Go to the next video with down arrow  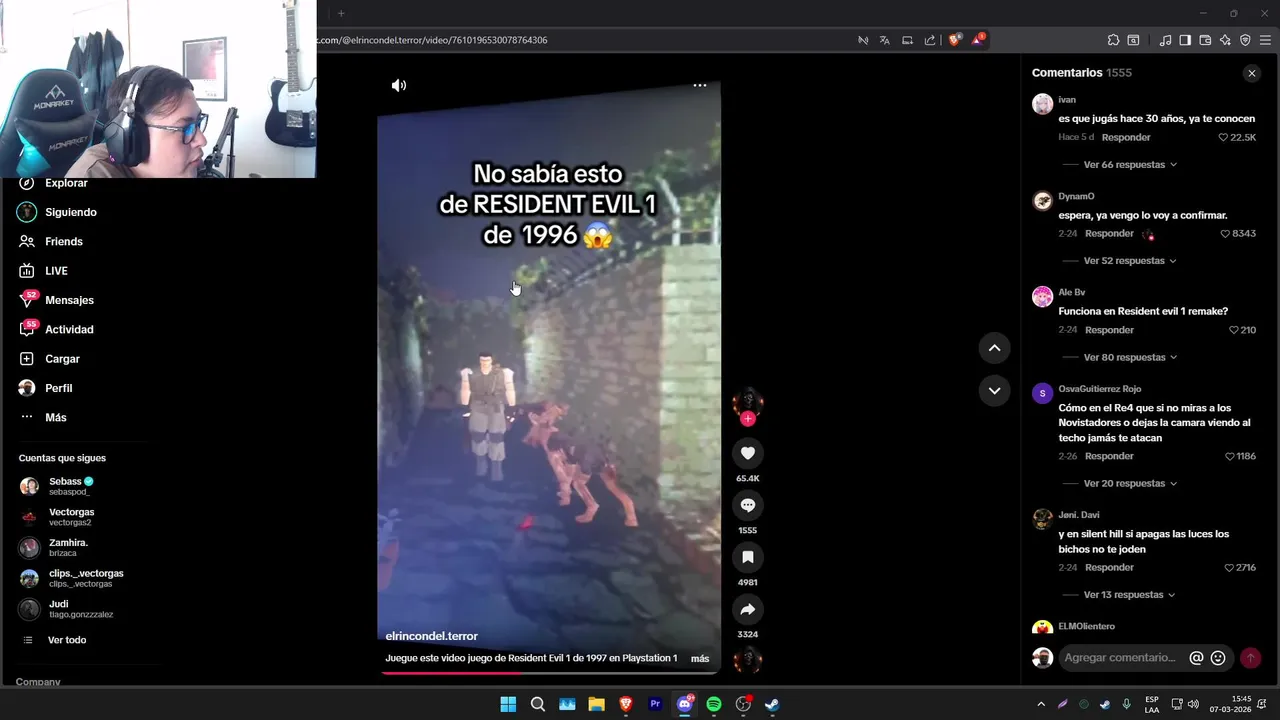click(x=995, y=390)
